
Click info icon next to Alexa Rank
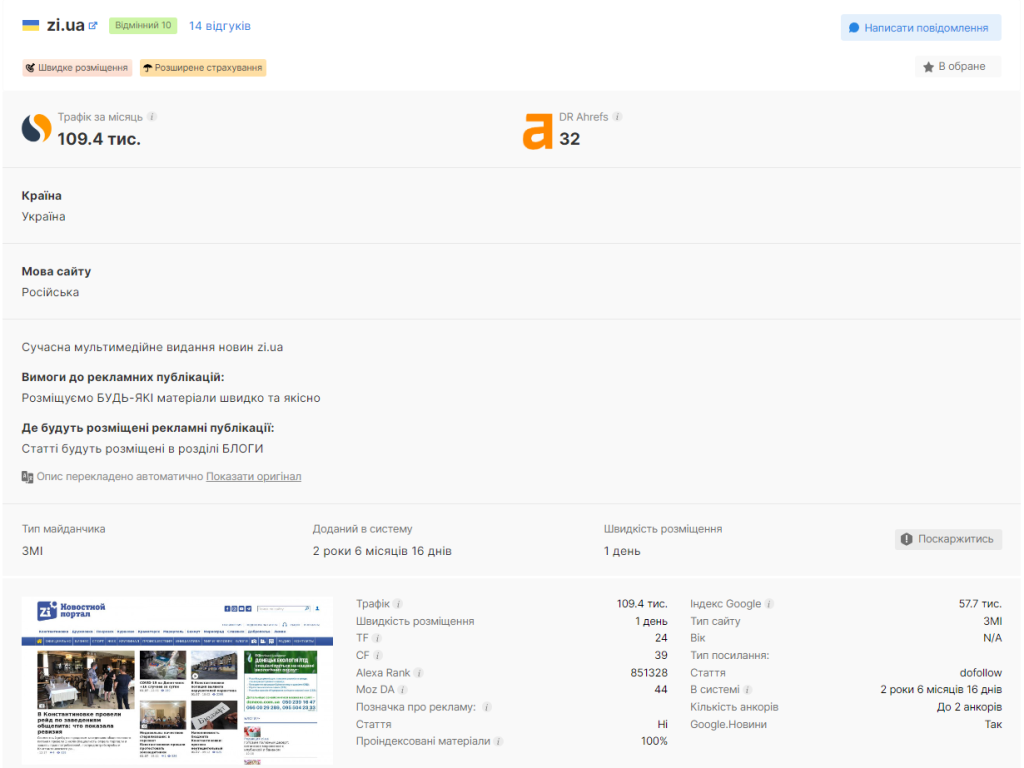click(x=418, y=673)
